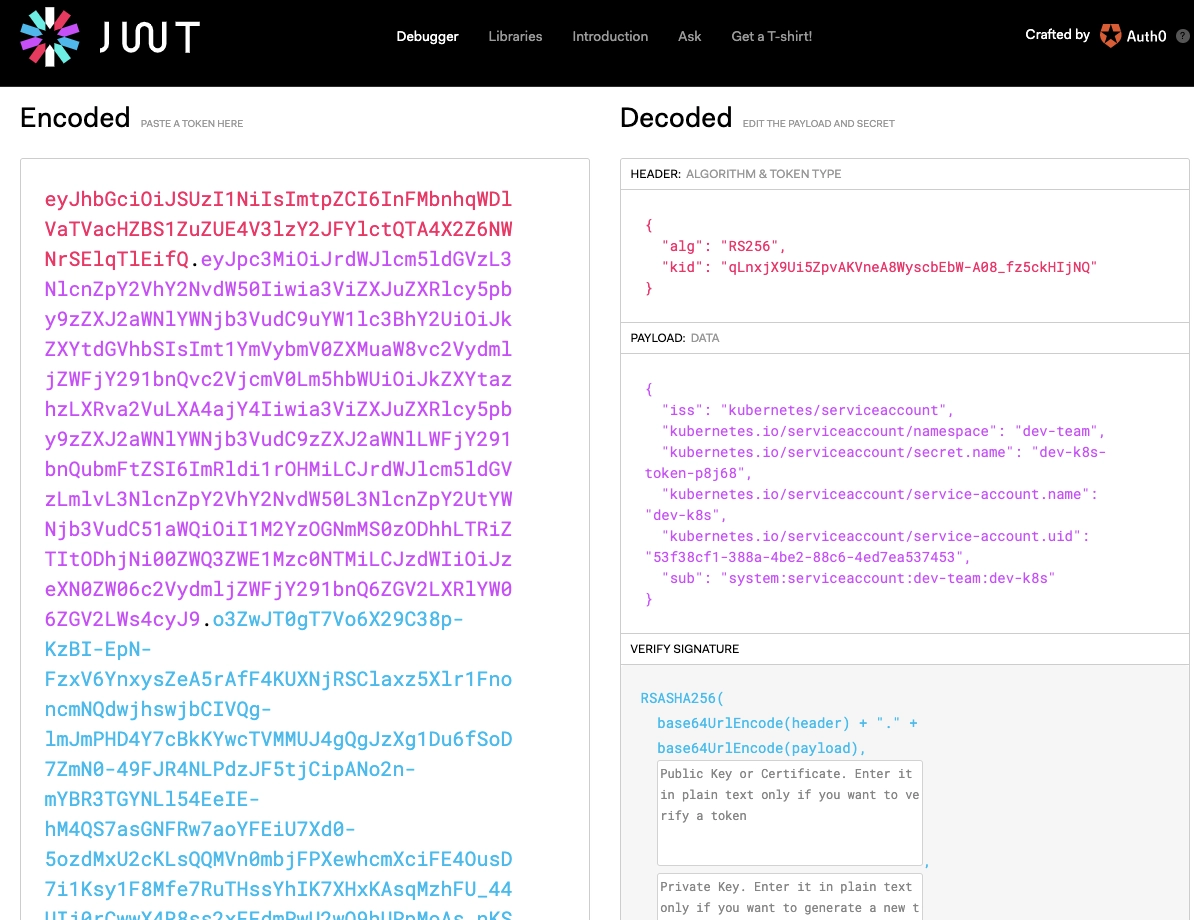This screenshot has width=1194, height=920.
Task: Click the Get a T-shirt! link
Action: point(771,36)
